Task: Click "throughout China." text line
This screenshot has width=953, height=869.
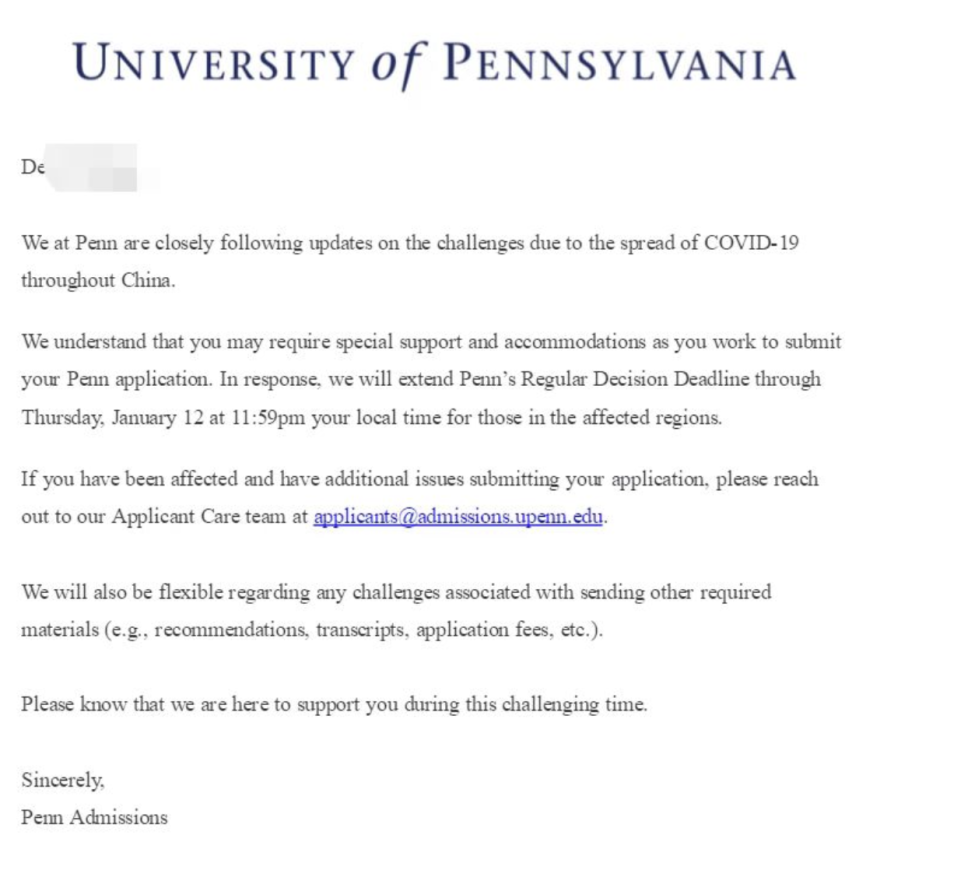Action: [98, 281]
